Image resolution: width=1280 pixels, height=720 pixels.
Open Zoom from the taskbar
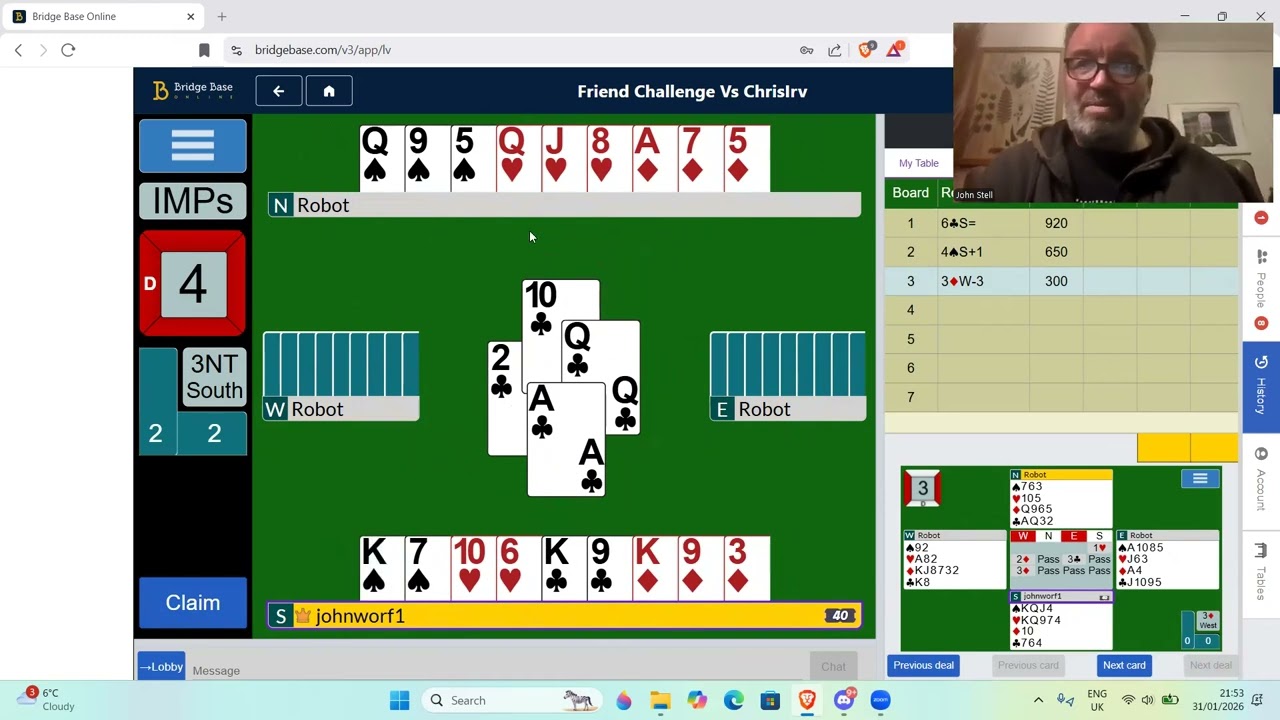pyautogui.click(x=880, y=700)
